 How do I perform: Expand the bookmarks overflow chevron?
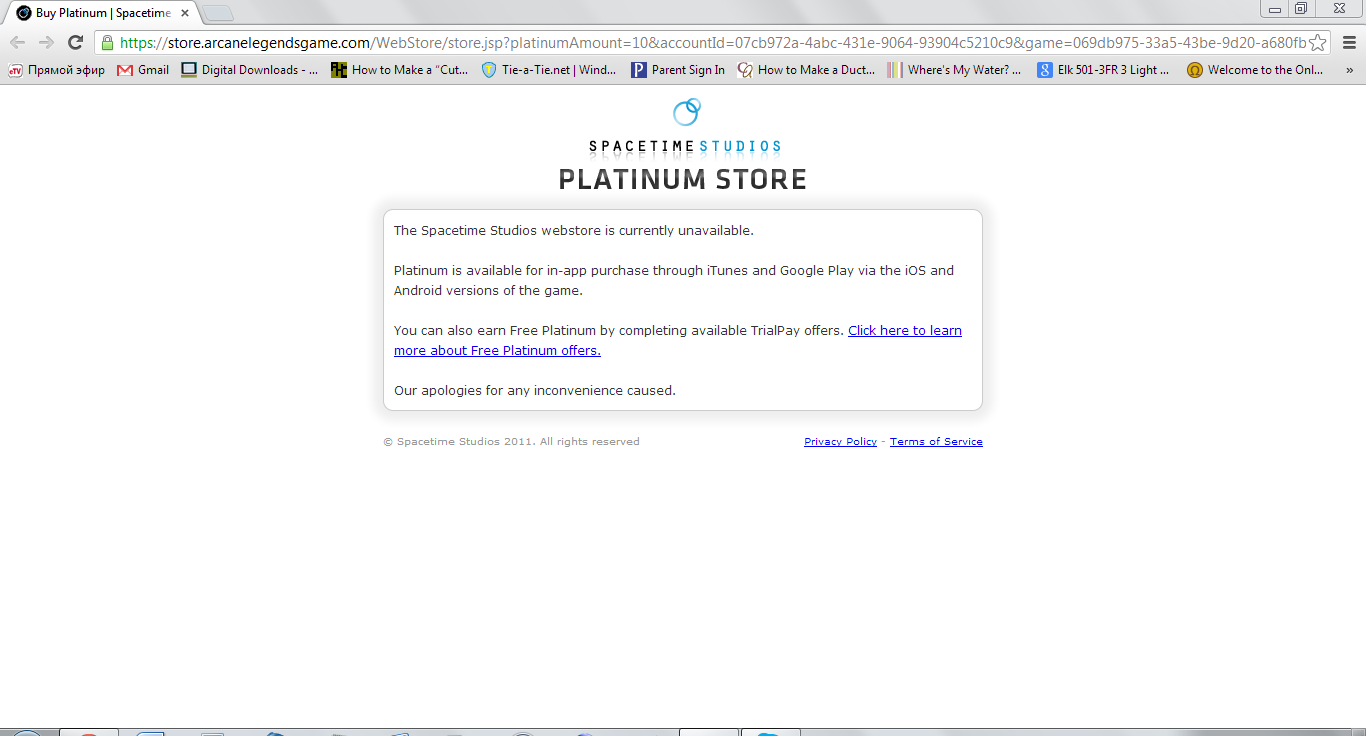(x=1349, y=70)
